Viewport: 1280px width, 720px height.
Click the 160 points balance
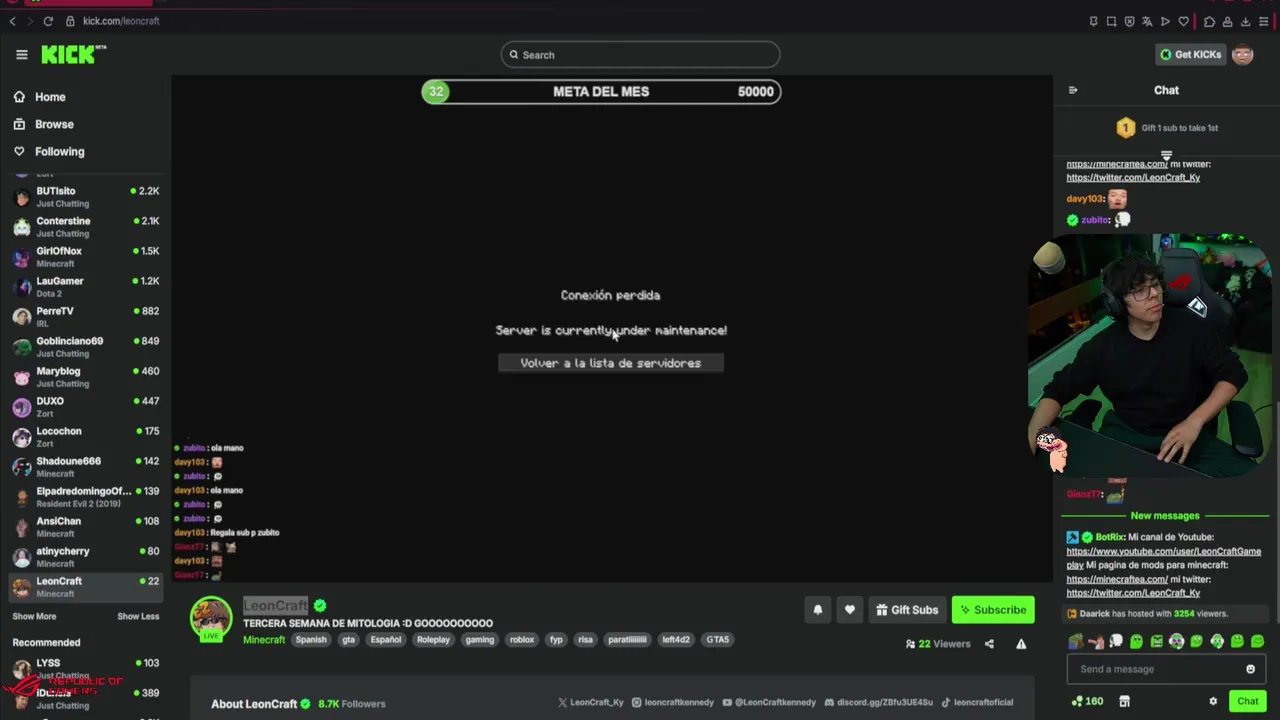(1087, 701)
